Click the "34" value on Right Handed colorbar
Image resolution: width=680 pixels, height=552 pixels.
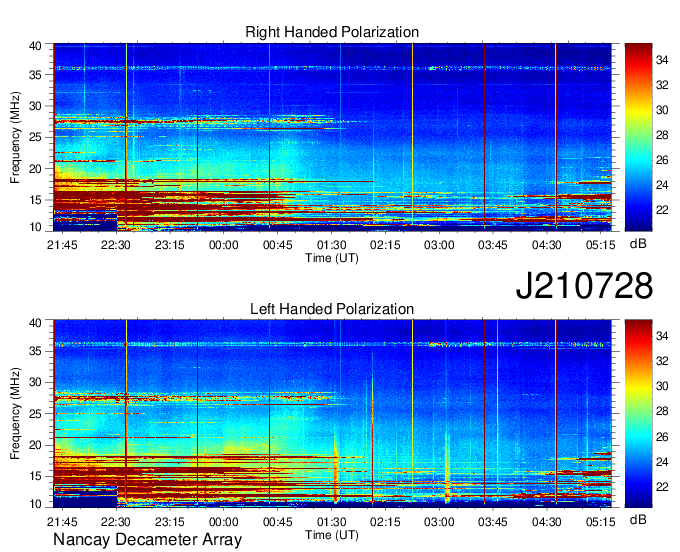click(662, 59)
